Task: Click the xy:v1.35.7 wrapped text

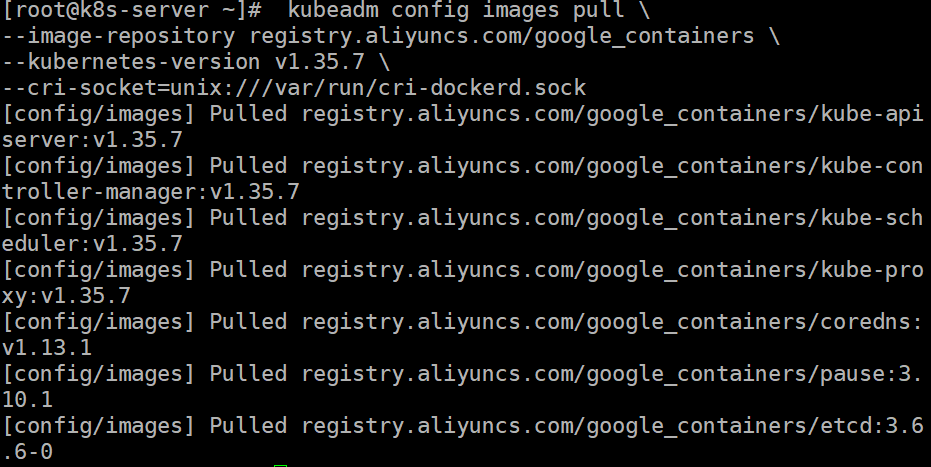Action: click(66, 296)
